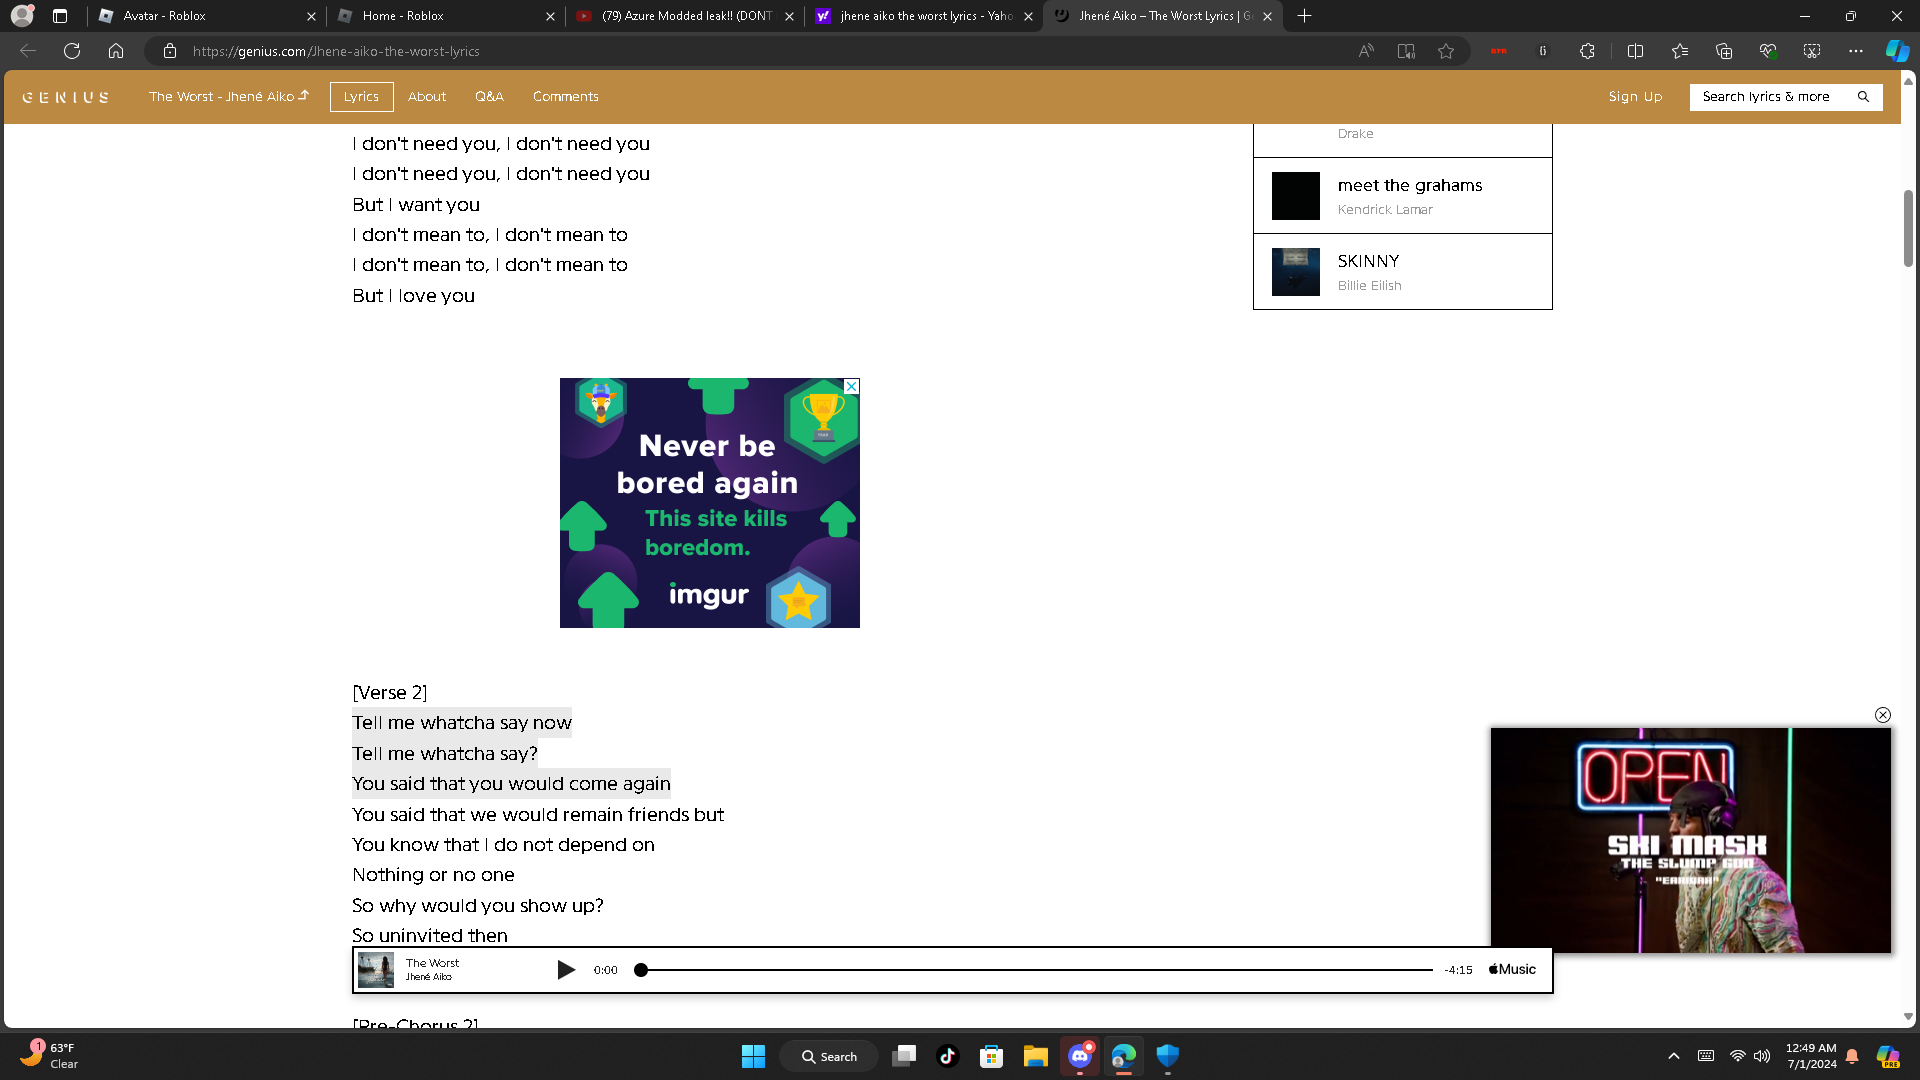Open the weather widget 63°F Clear
This screenshot has height=1080, width=1920.
[50, 1055]
